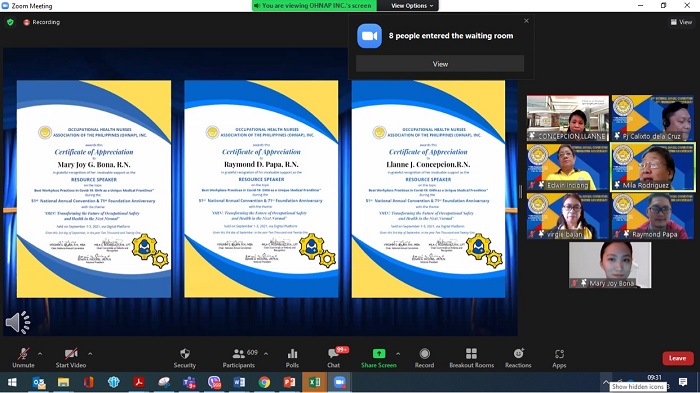Open File Explorer from the taskbar
The height and width of the screenshot is (393, 700).
63,382
